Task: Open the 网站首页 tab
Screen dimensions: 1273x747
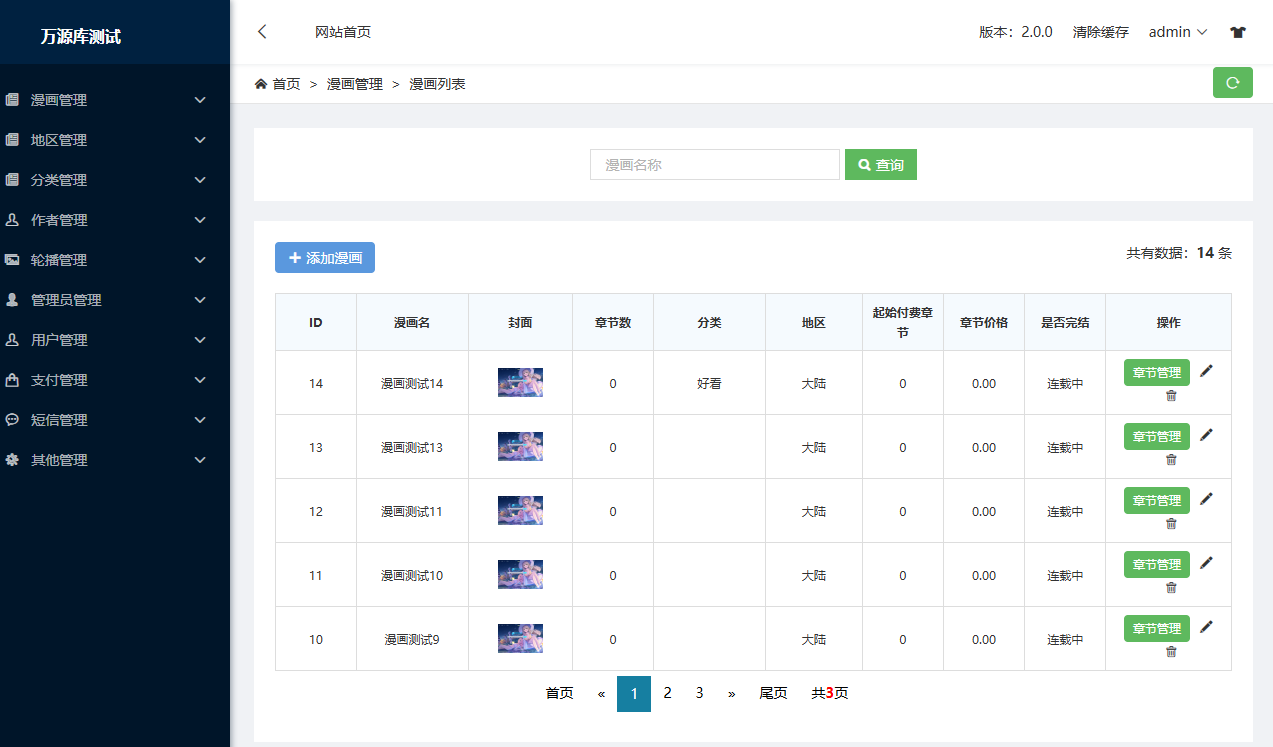Action: [343, 32]
